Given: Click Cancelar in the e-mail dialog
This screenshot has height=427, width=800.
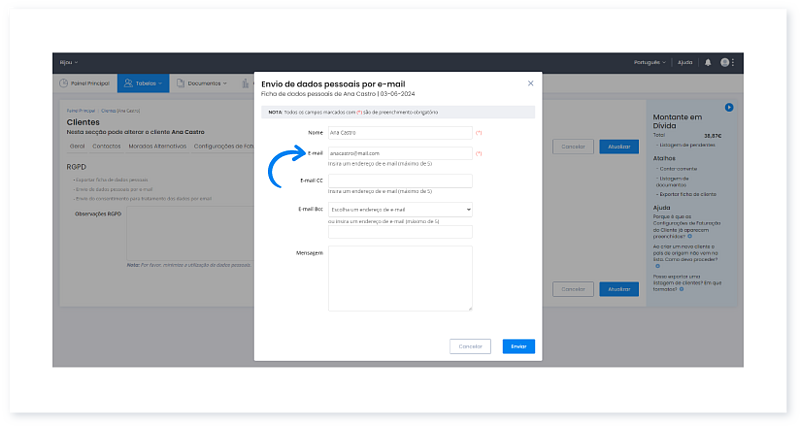Looking at the screenshot, I should 470,346.
